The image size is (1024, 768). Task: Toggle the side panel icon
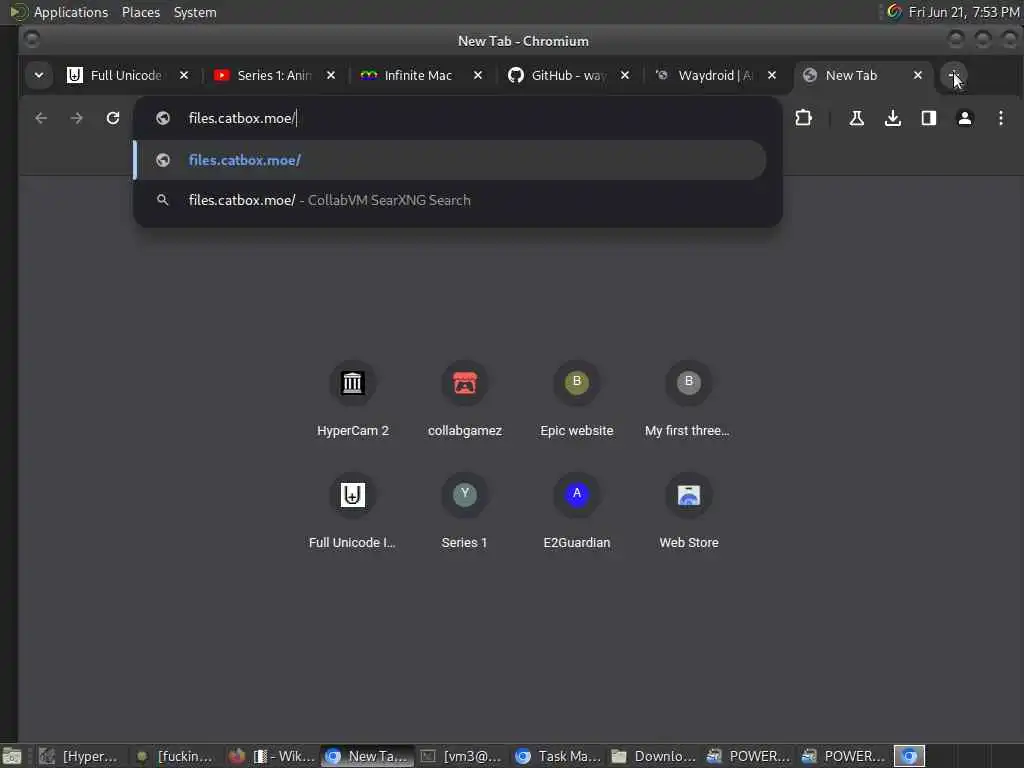click(x=929, y=118)
